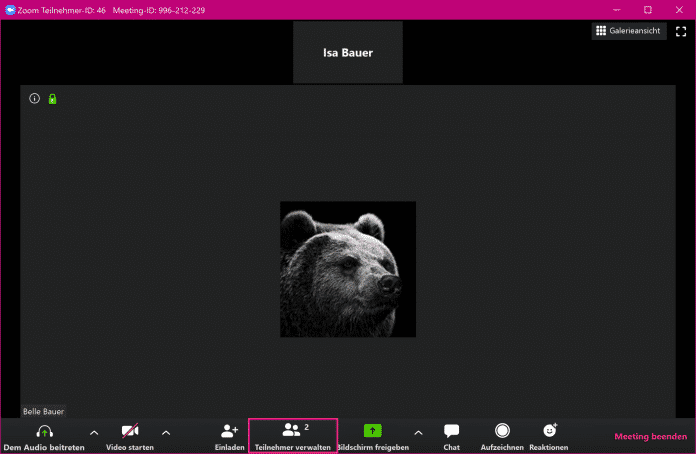The height and width of the screenshot is (454, 696).
Task: Expand the audio options arrow
Action: 94,432
